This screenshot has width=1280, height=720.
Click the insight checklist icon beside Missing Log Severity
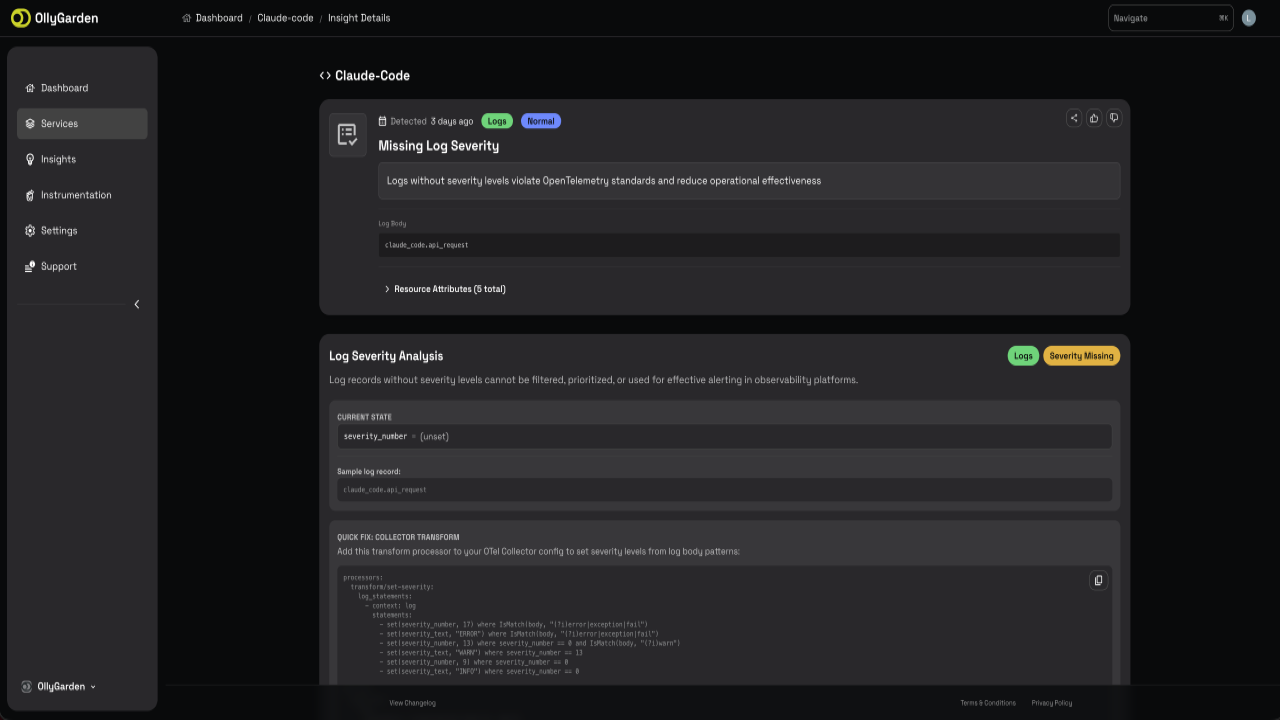(348, 135)
